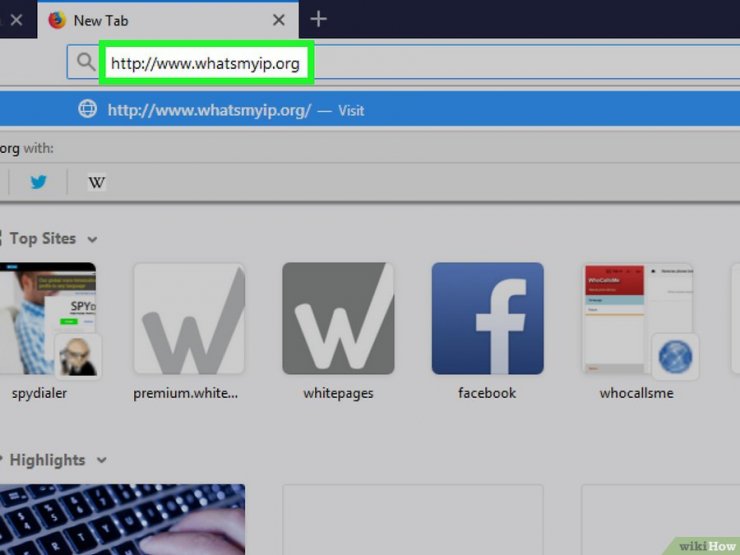Open the facebook top site tile
740x555 pixels.
[487, 318]
